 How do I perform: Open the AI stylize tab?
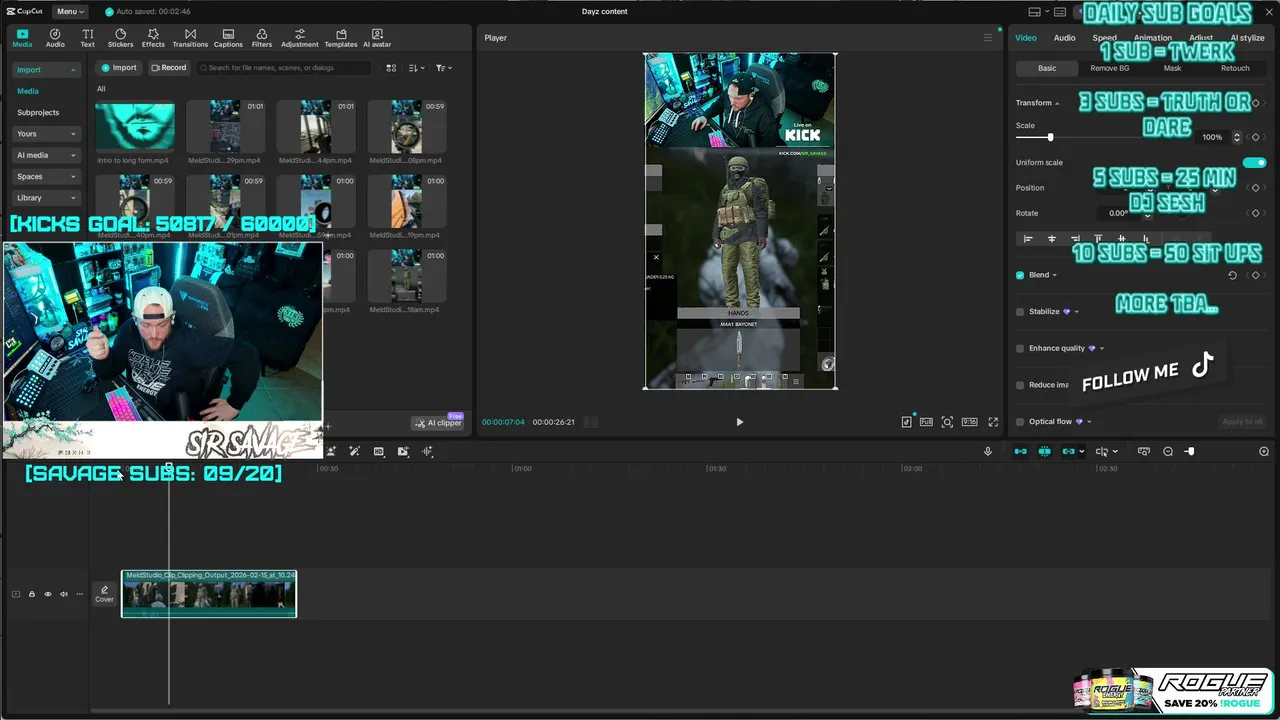(1247, 38)
